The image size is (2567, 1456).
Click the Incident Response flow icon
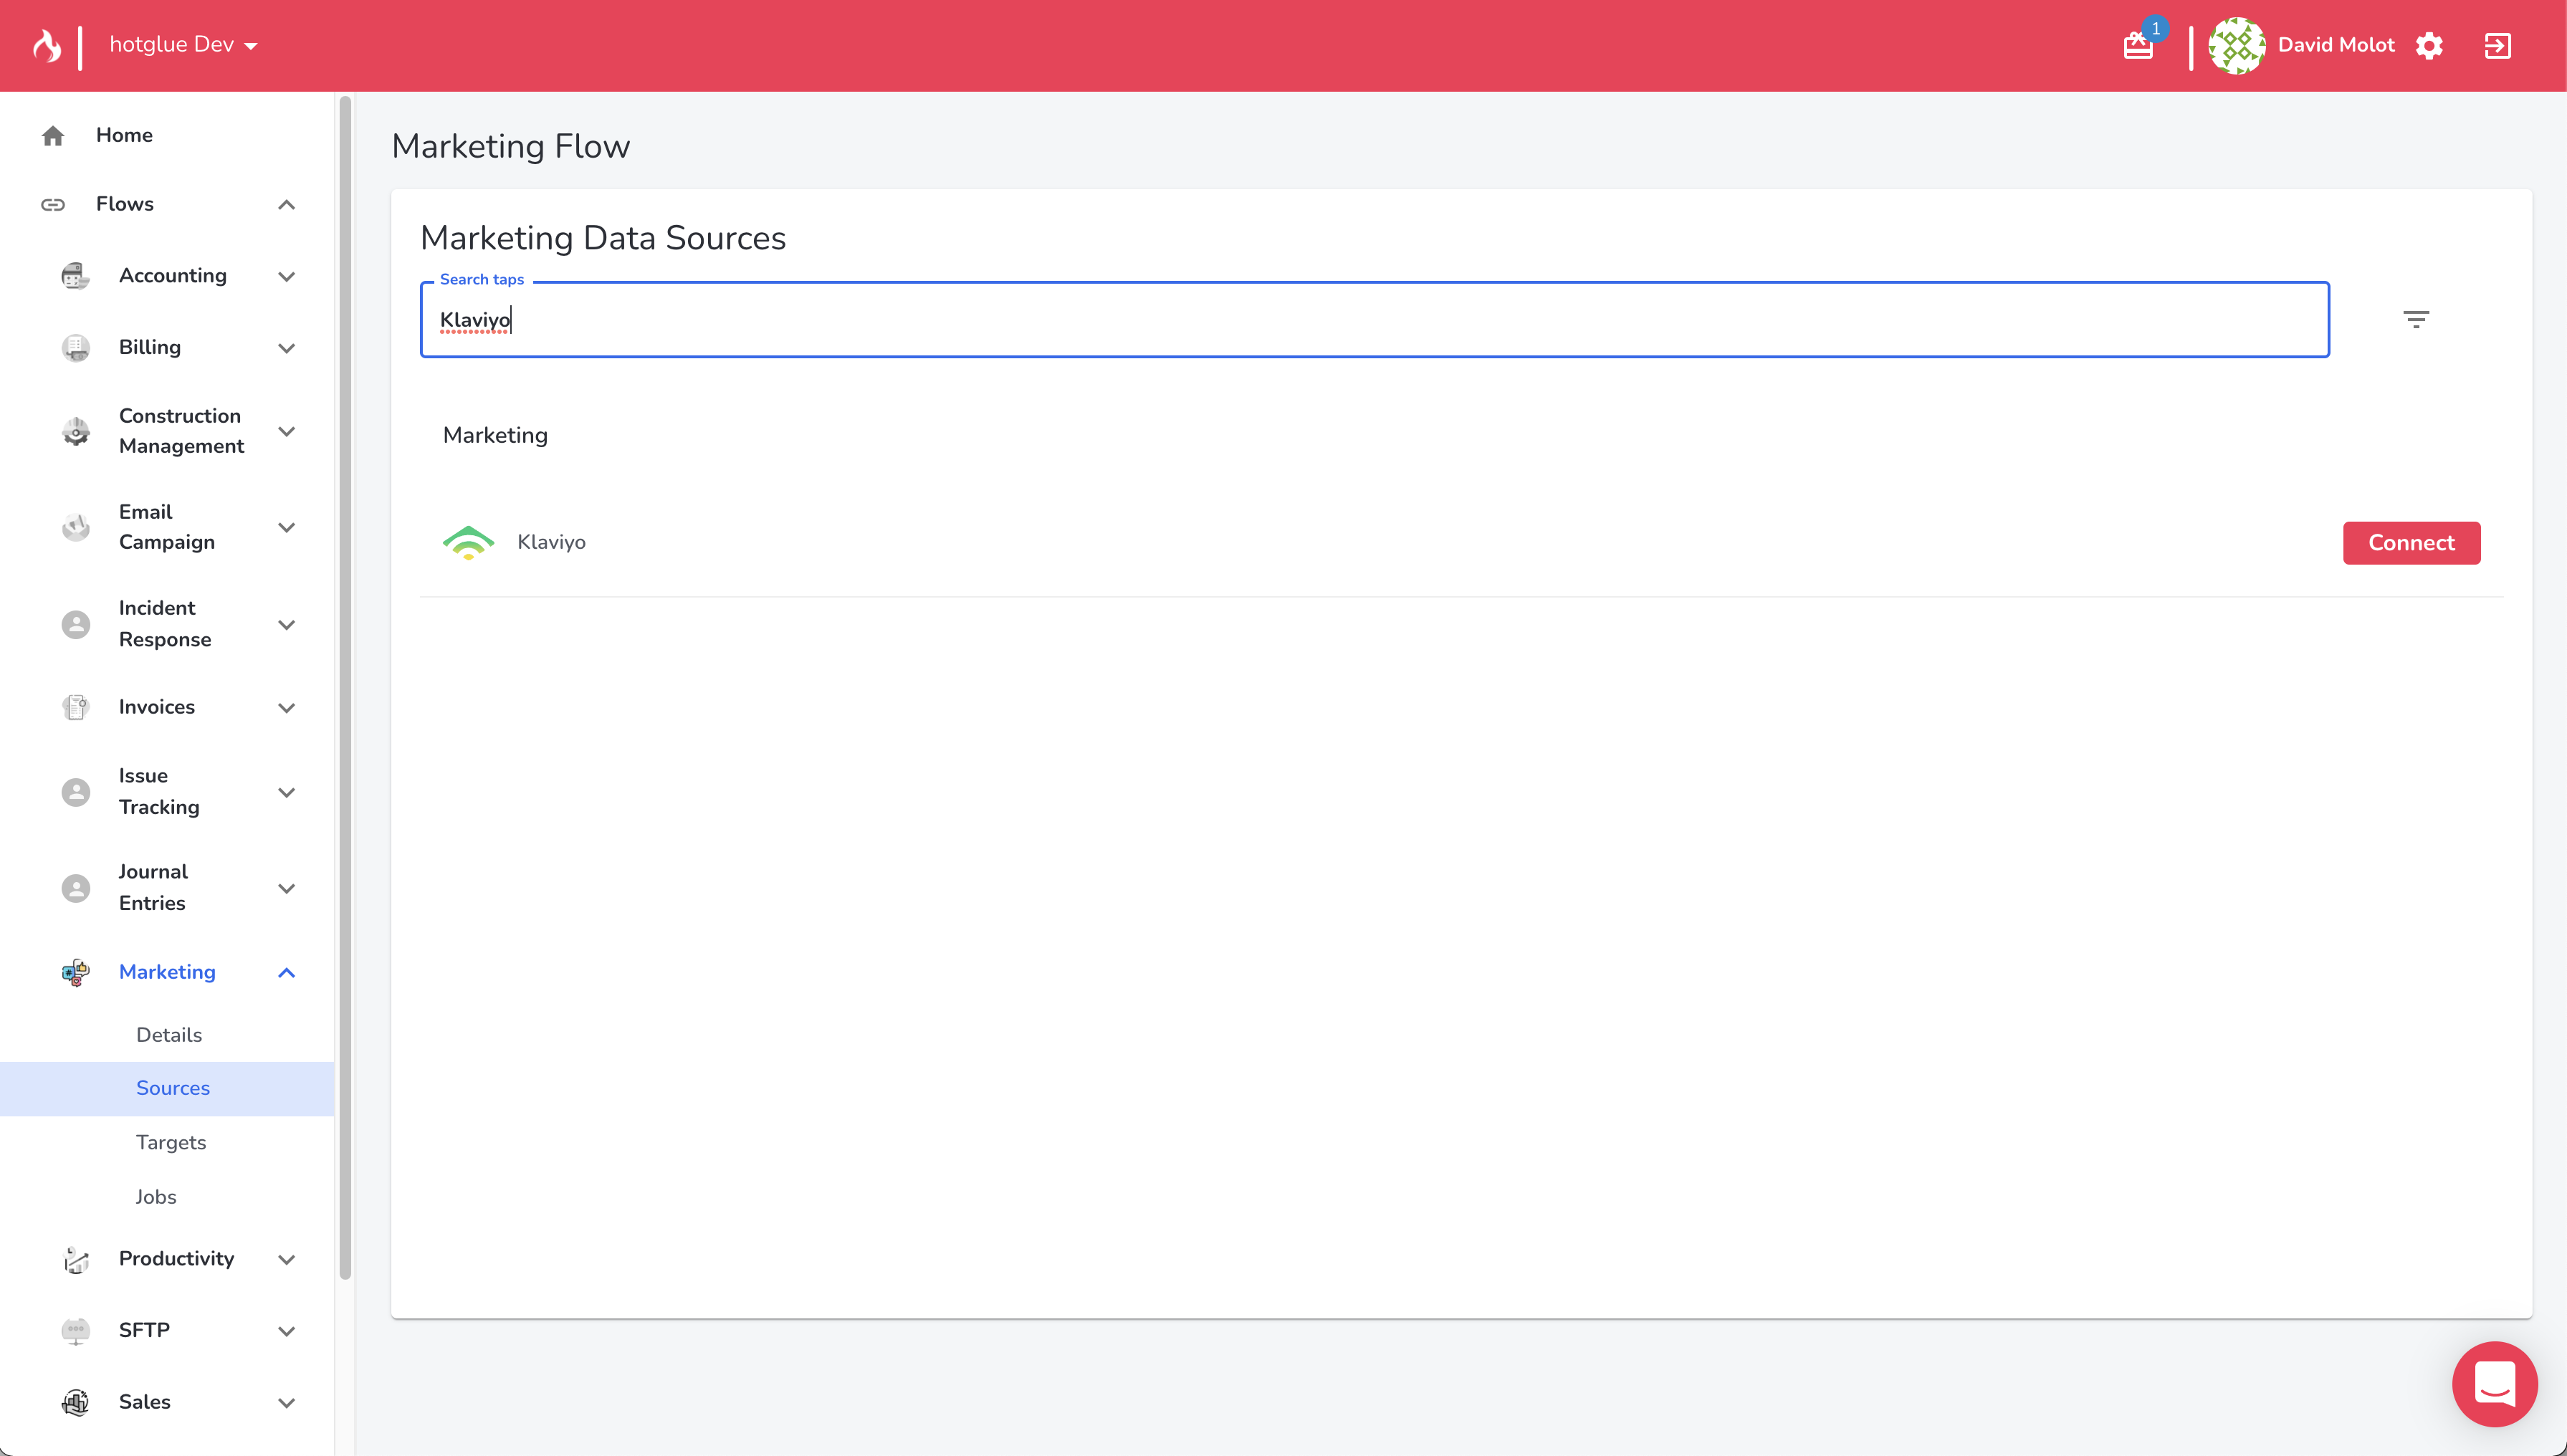tap(75, 624)
